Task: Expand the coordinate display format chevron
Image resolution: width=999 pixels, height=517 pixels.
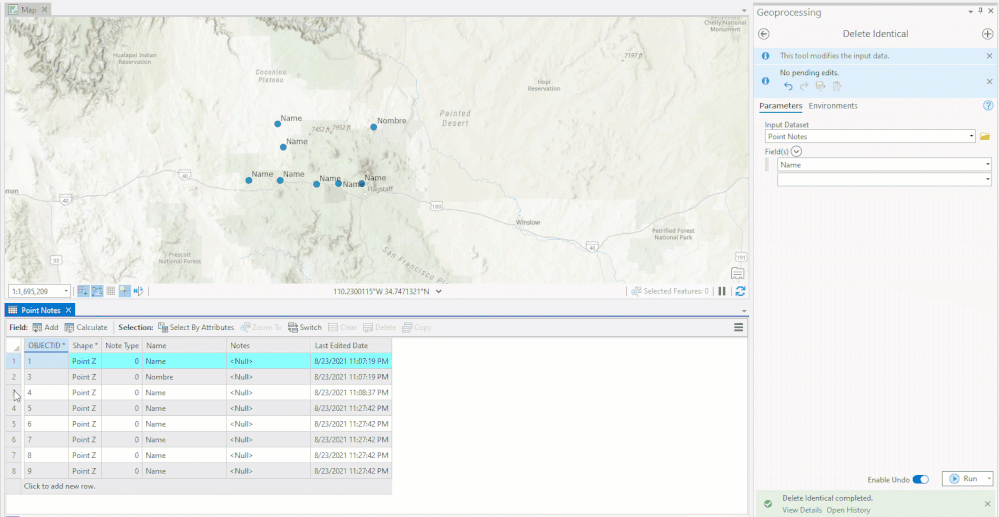Action: point(438,291)
